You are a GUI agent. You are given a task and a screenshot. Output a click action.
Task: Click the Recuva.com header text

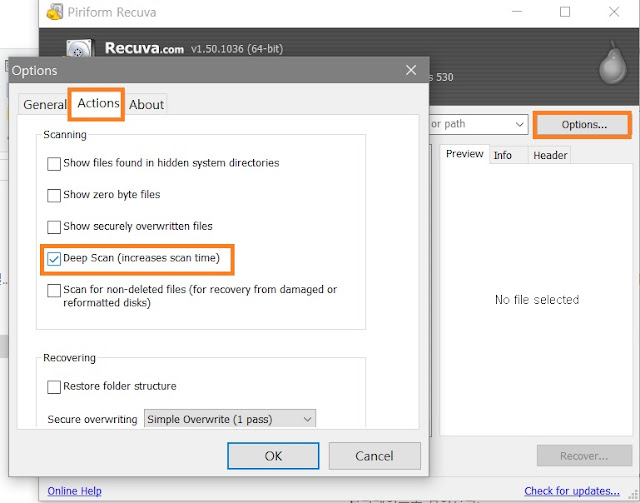point(144,48)
